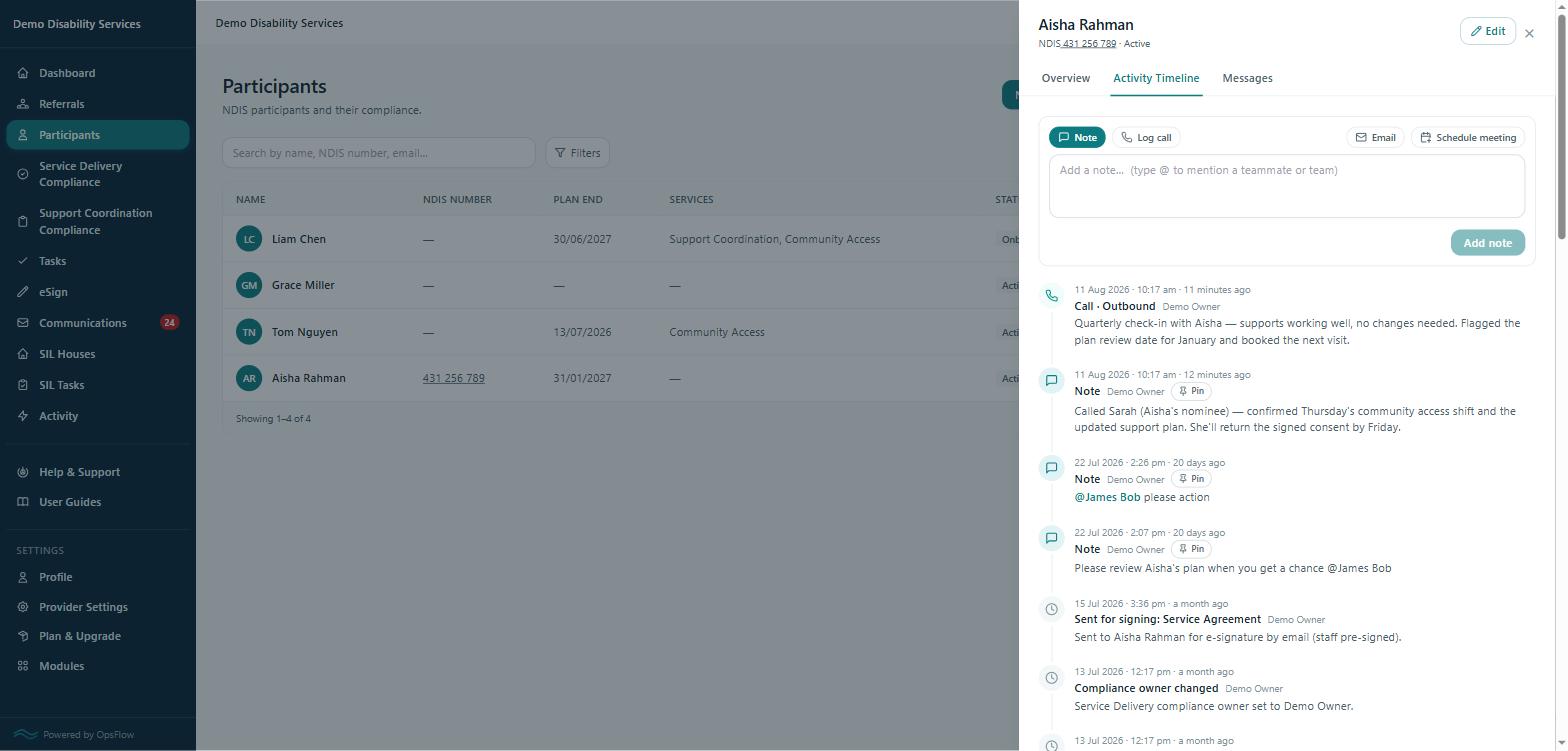
Task: Click the NAME column header
Action: tap(251, 199)
